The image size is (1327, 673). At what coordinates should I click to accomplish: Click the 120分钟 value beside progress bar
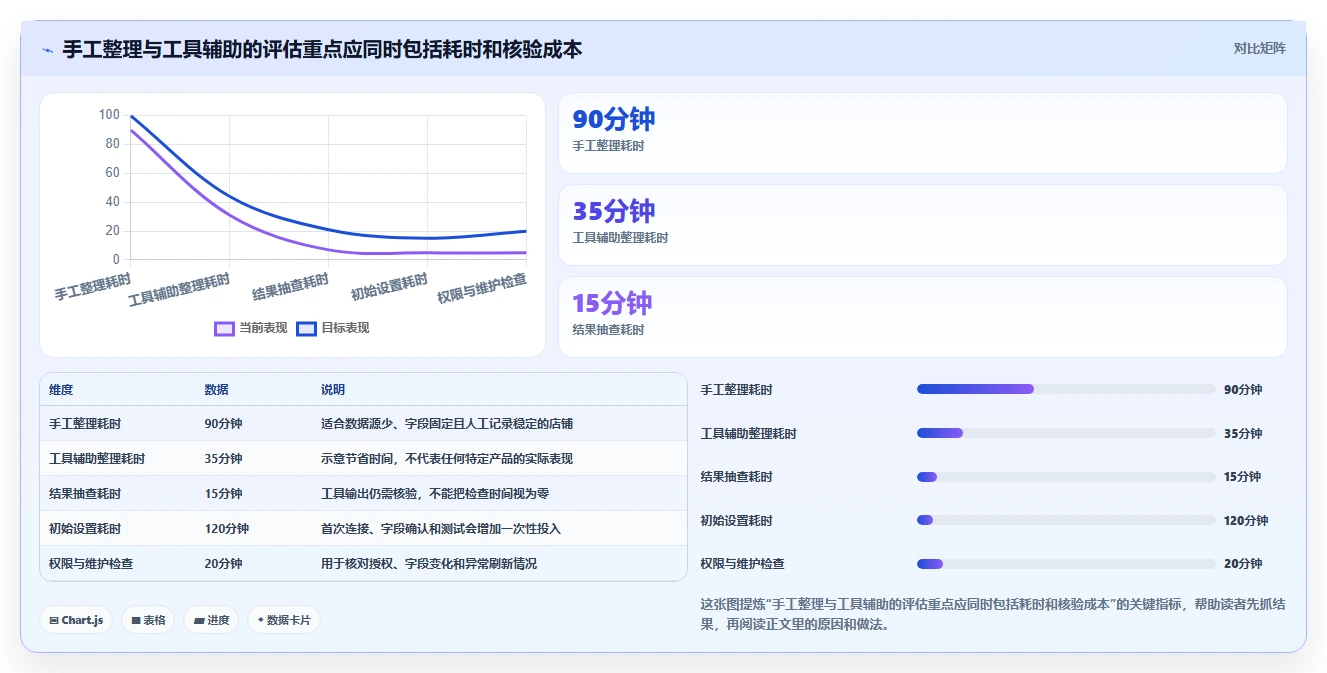pyautogui.click(x=1246, y=521)
